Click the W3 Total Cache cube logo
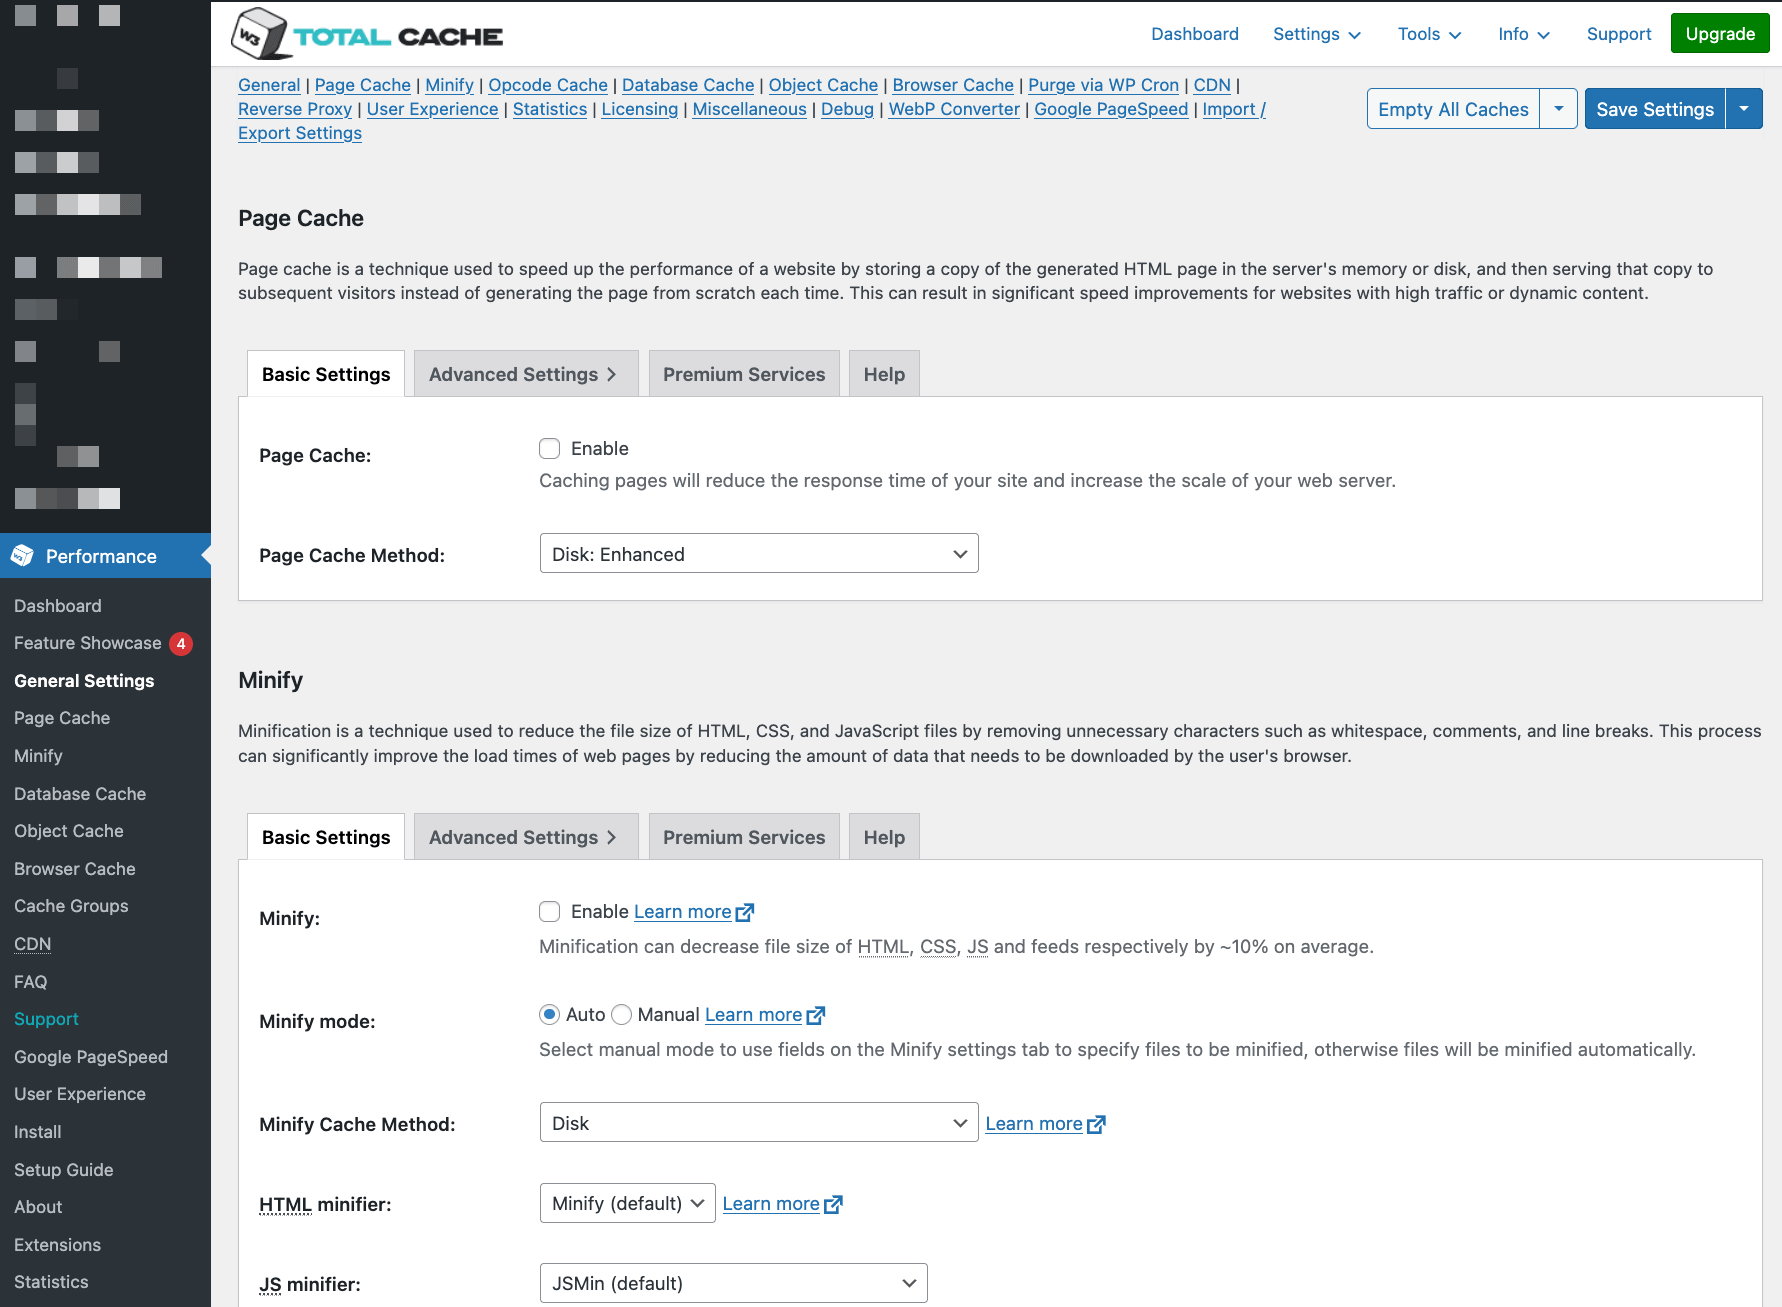This screenshot has width=1782, height=1307. [x=260, y=34]
